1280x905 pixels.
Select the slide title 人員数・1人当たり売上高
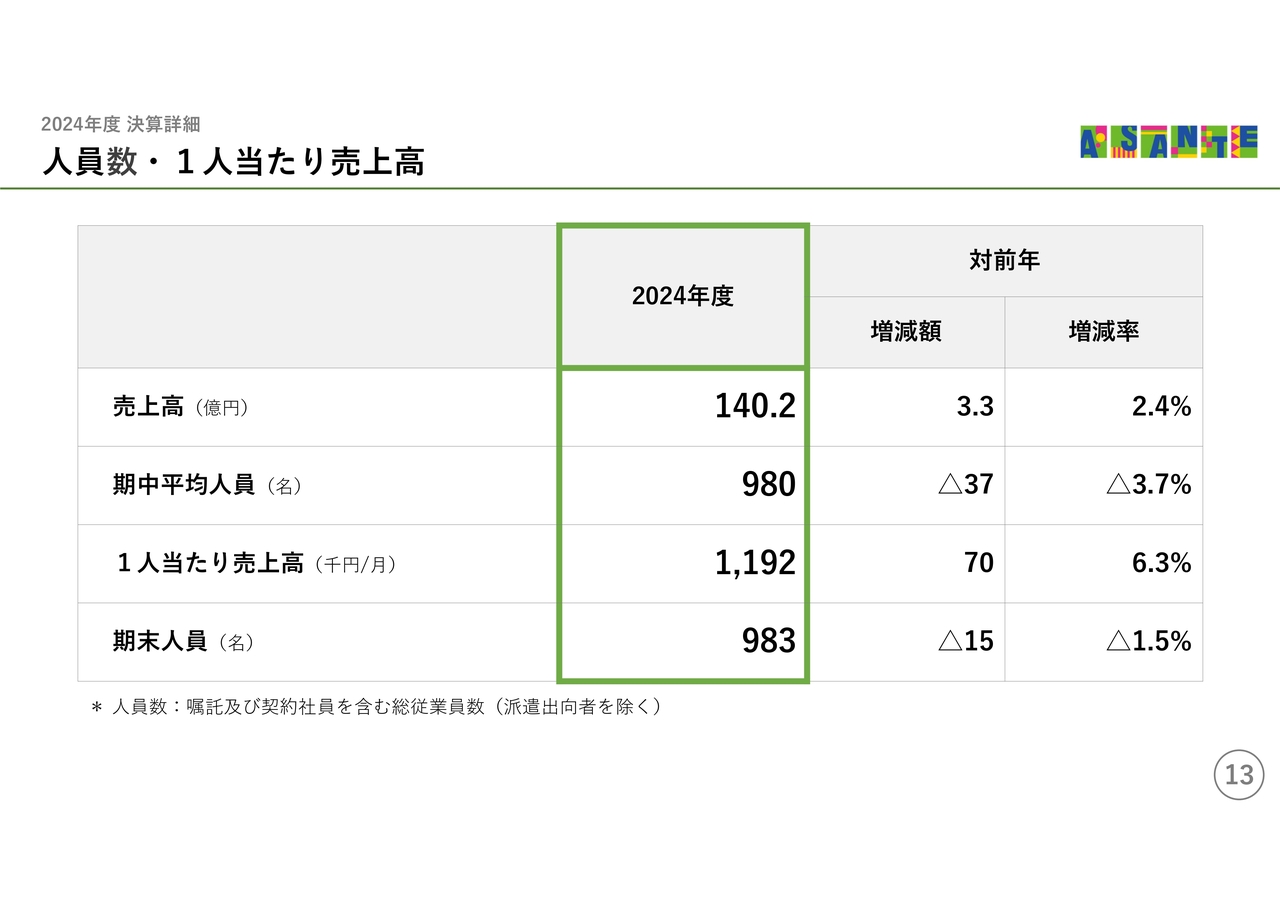233,160
